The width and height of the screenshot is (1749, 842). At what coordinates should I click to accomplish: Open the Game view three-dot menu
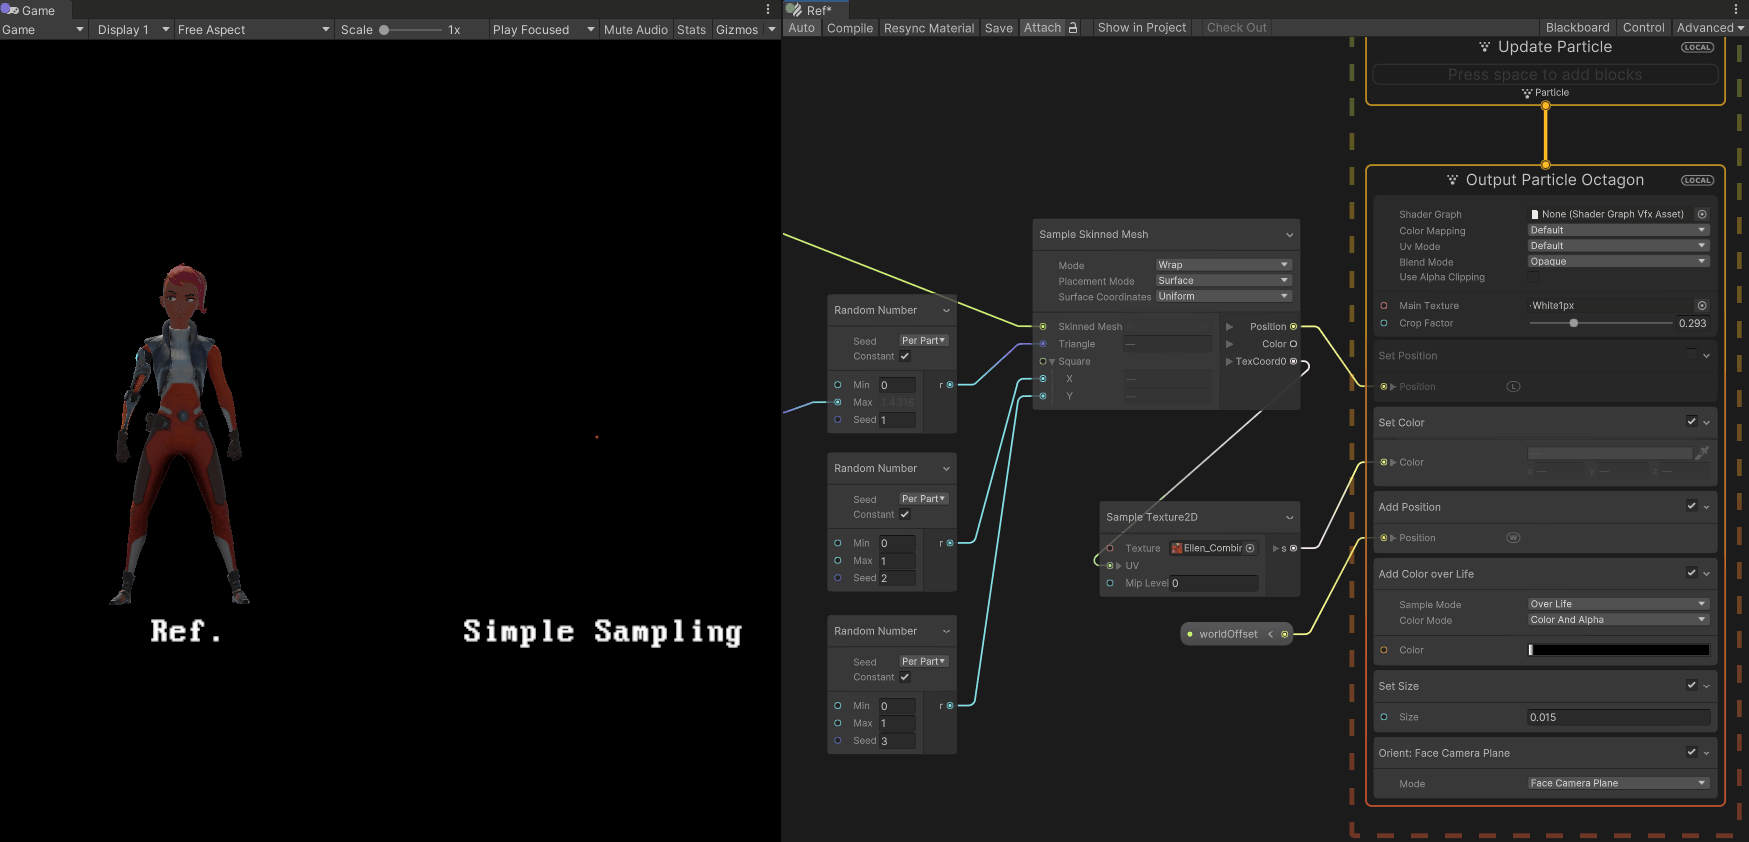click(x=768, y=9)
